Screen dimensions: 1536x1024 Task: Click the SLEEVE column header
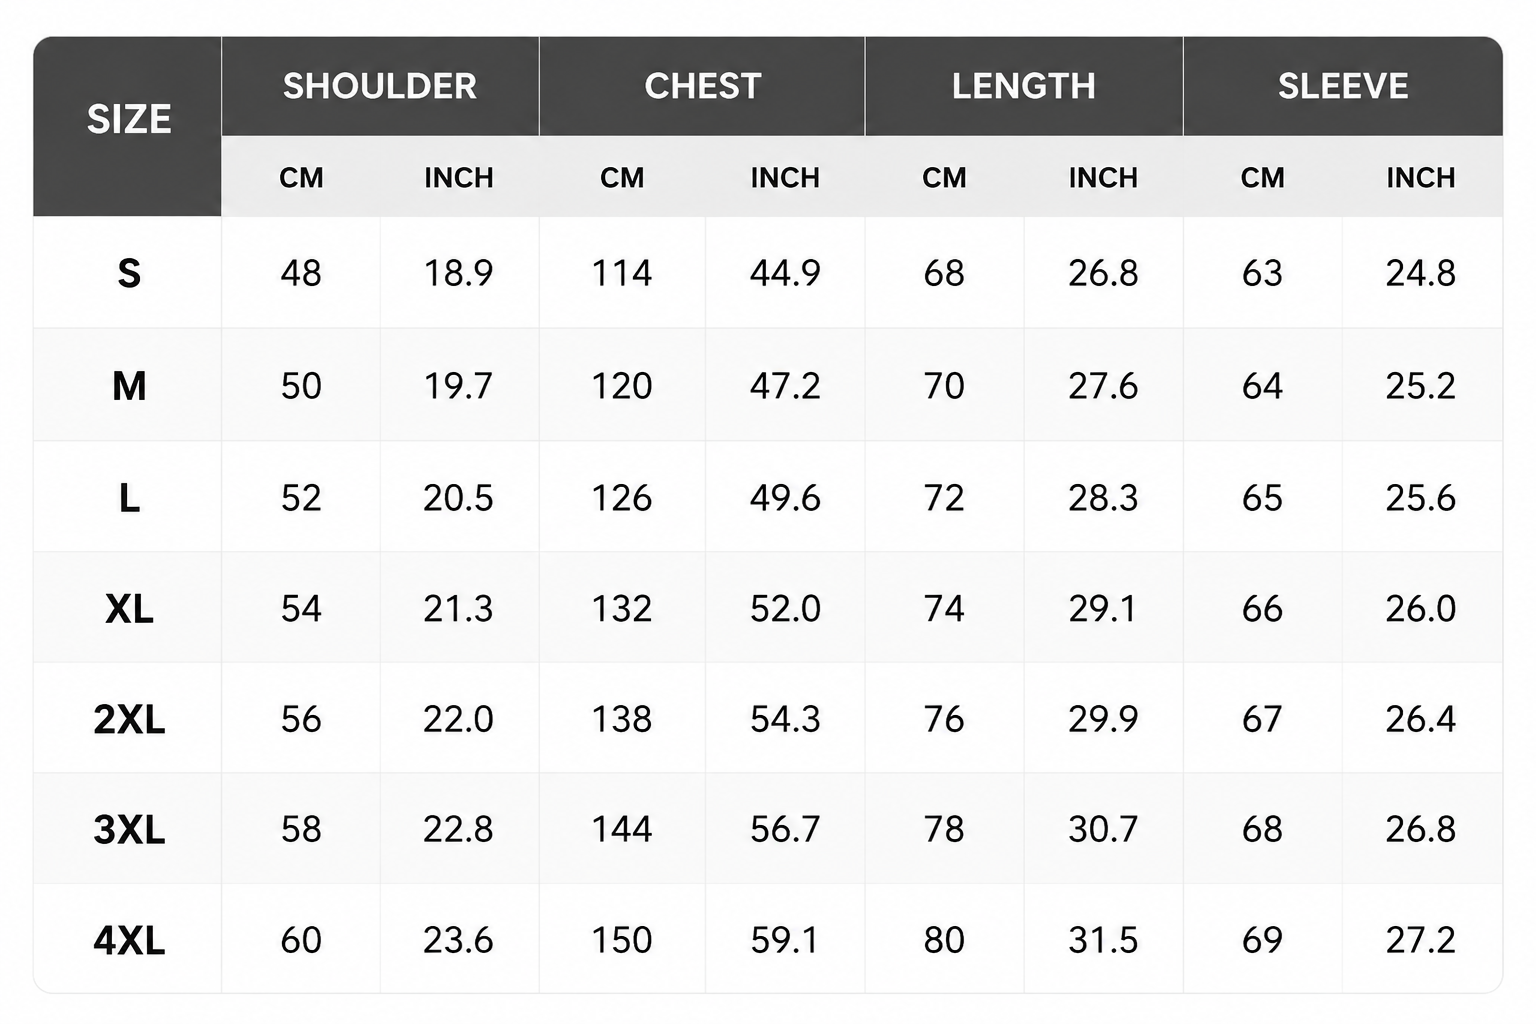click(1343, 86)
